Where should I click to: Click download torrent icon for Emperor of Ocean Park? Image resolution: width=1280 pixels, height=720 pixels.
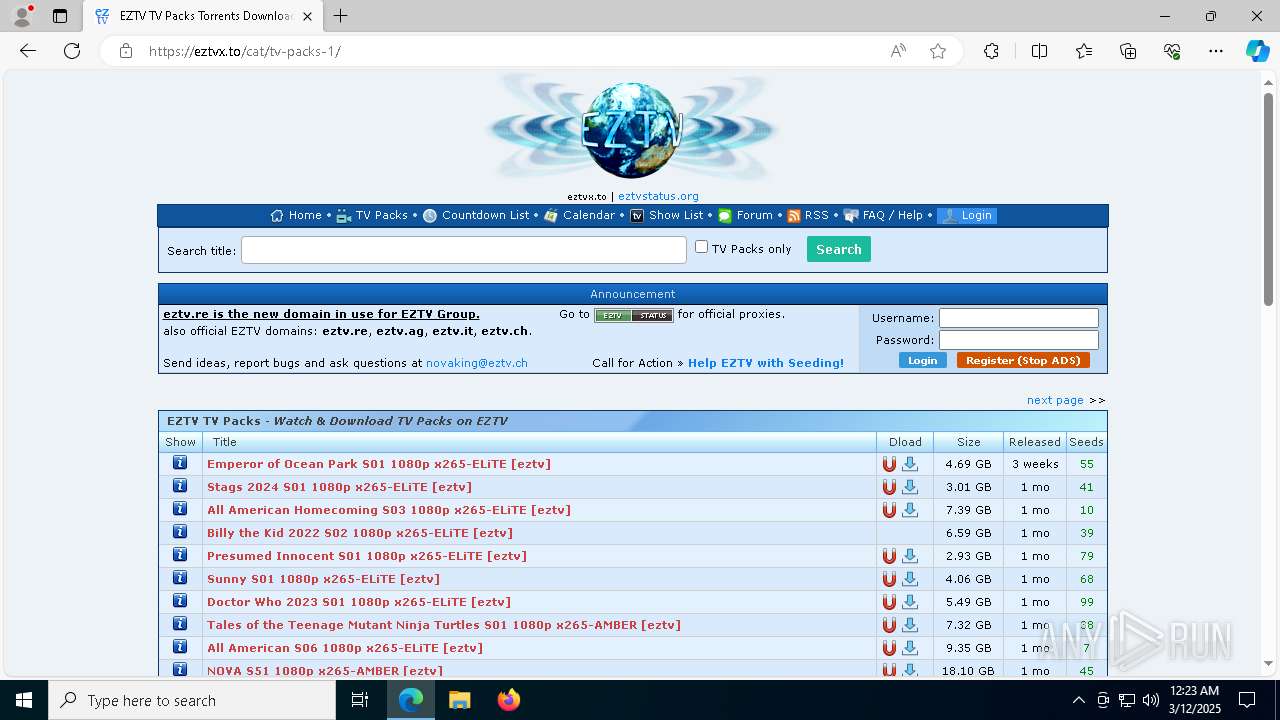coord(910,464)
